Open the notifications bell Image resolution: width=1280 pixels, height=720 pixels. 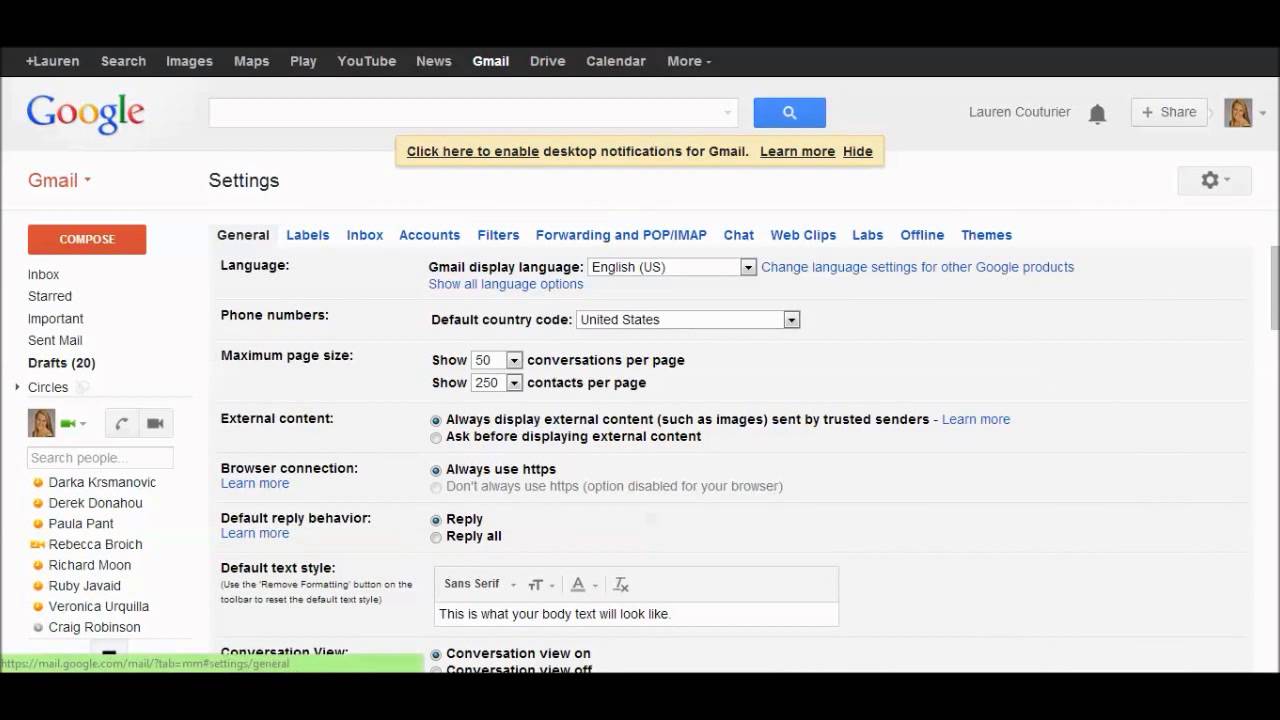click(1097, 114)
